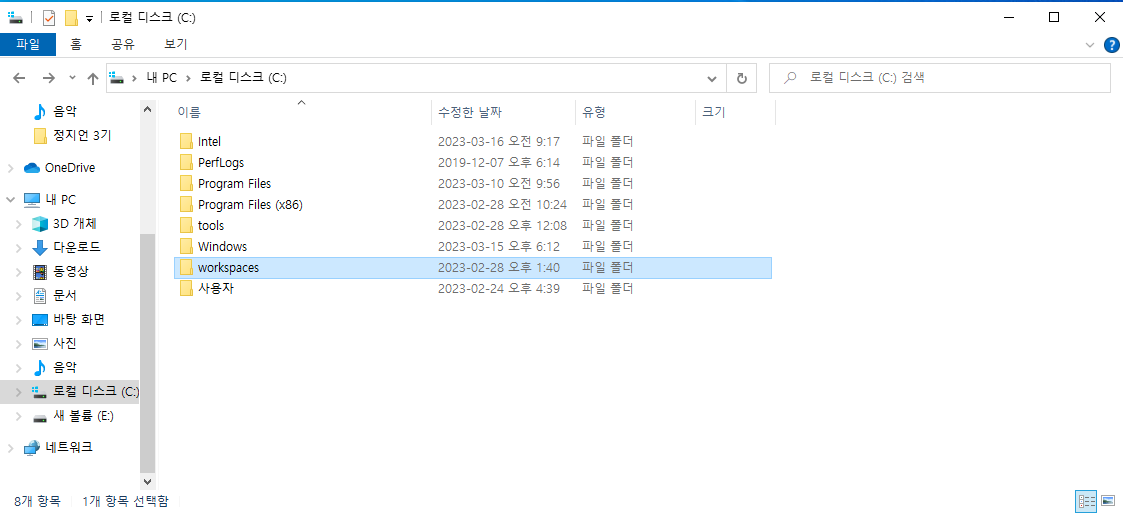Go forward with the forward arrow
This screenshot has width=1123, height=513.
tap(49, 78)
